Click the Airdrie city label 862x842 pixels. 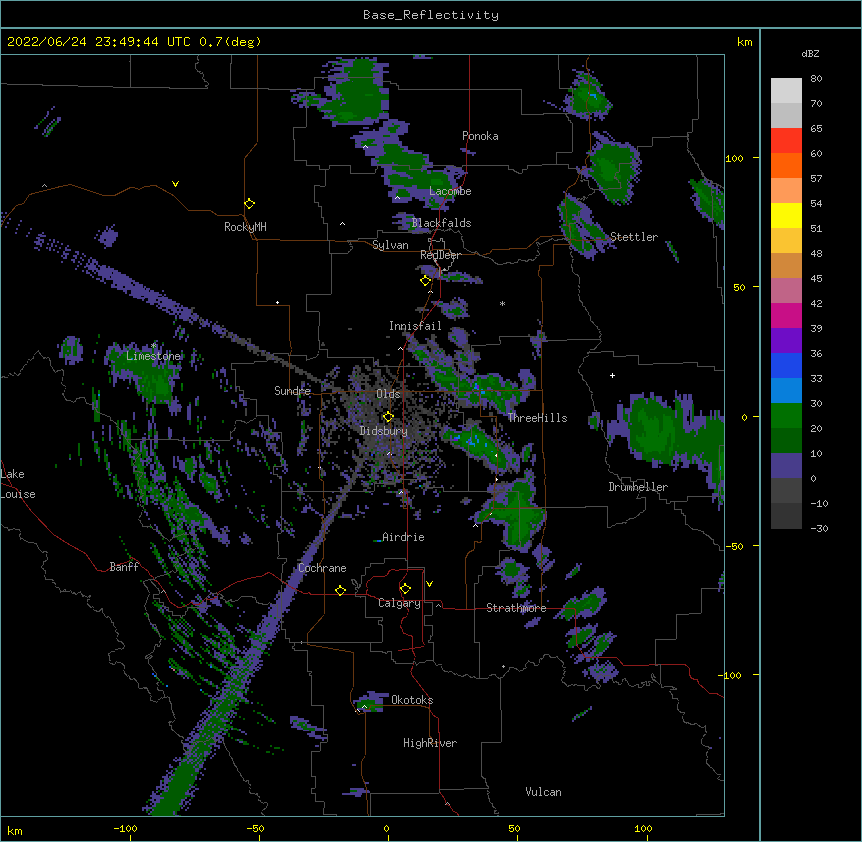pyautogui.click(x=403, y=537)
